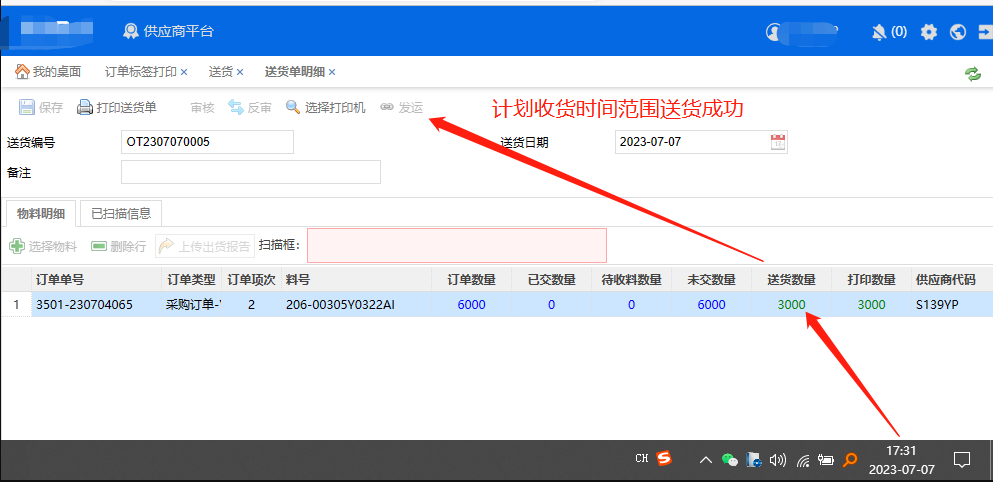Screen dimensions: 993x482
Task: Click the globe language icon
Action: [957, 32]
